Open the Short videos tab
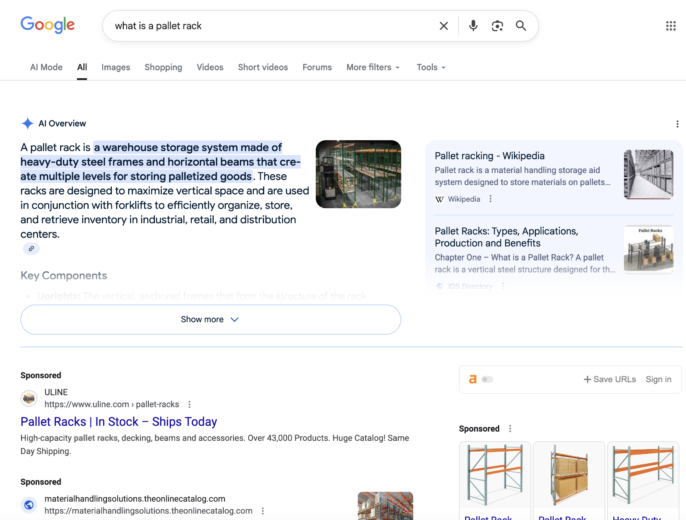The image size is (686, 520). click(263, 67)
